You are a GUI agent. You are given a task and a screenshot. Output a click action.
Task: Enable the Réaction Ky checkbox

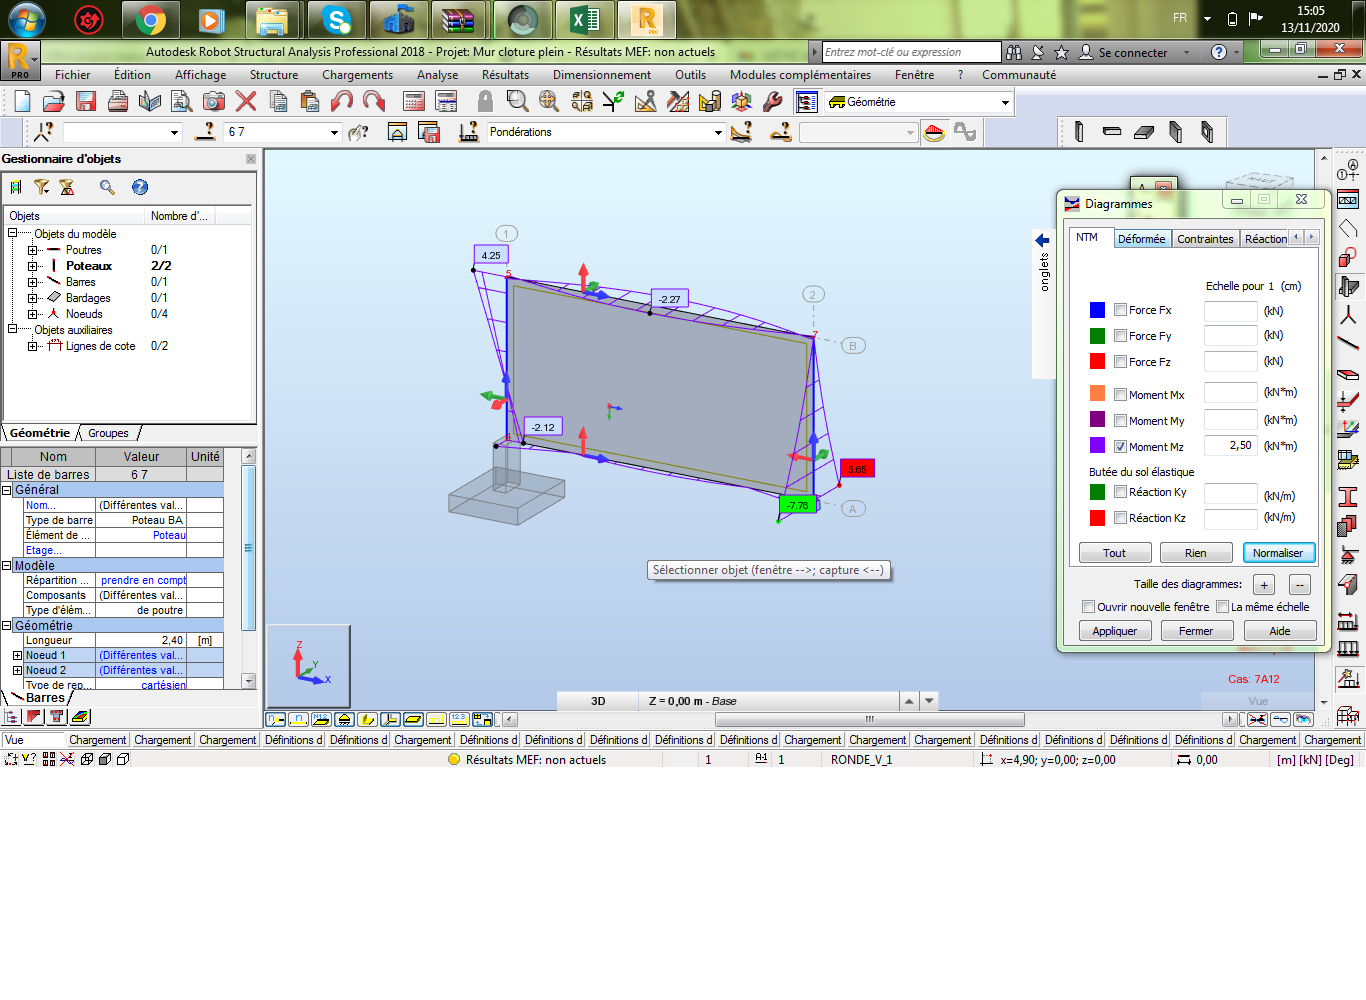coord(1120,492)
